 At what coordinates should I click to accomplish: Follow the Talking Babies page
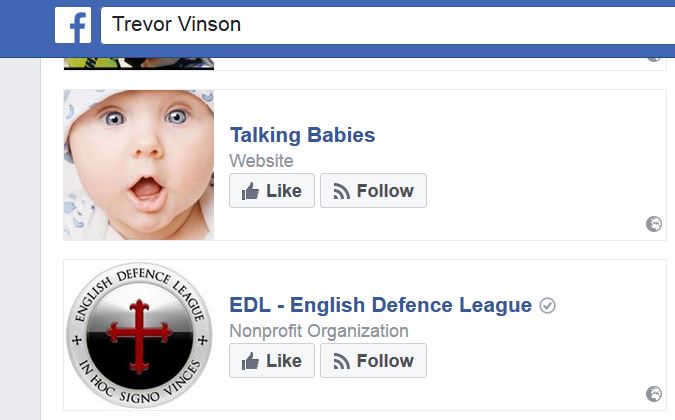point(373,191)
